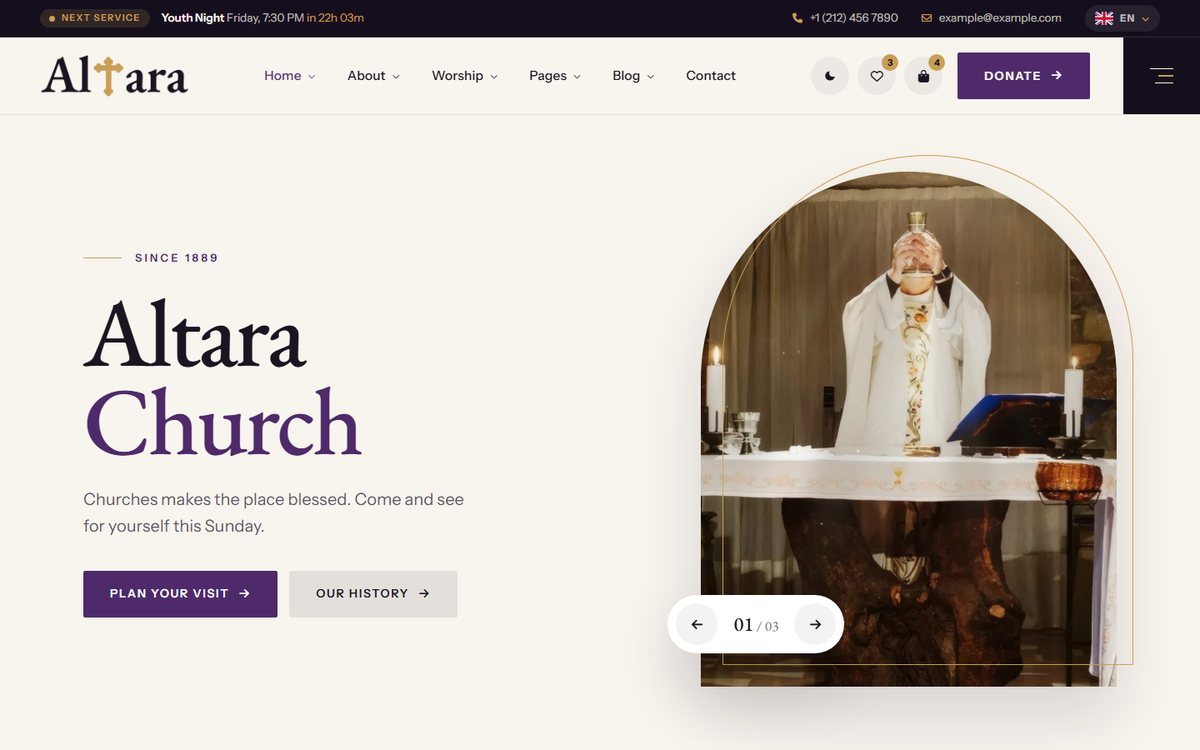Click the Altara logo

point(114,76)
